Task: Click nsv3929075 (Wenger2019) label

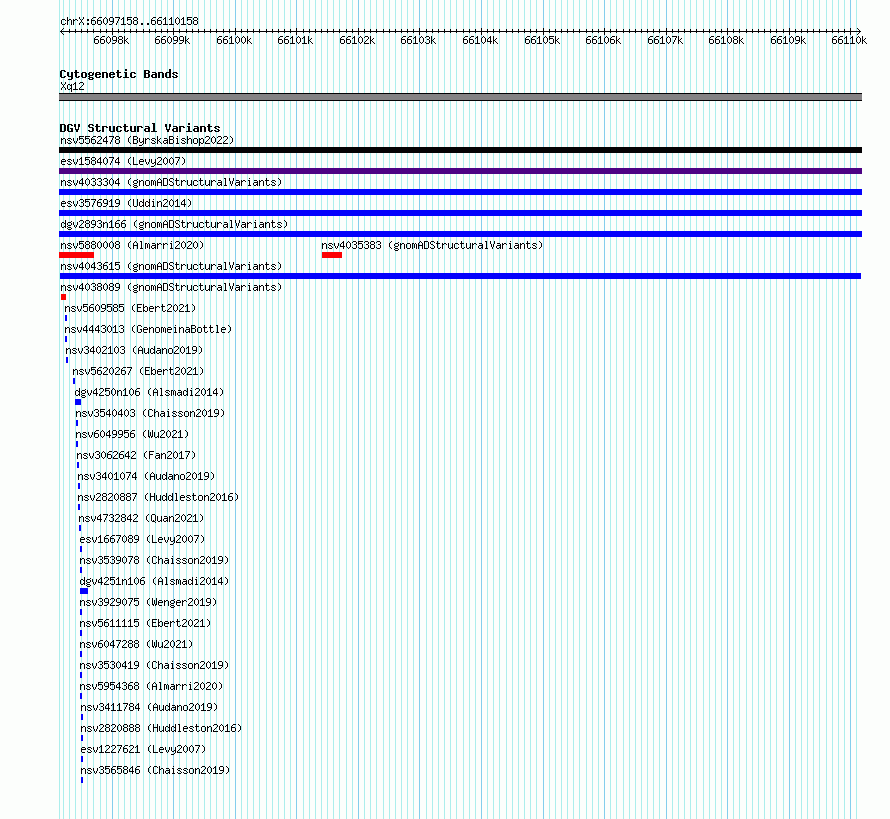Action: coord(148,602)
